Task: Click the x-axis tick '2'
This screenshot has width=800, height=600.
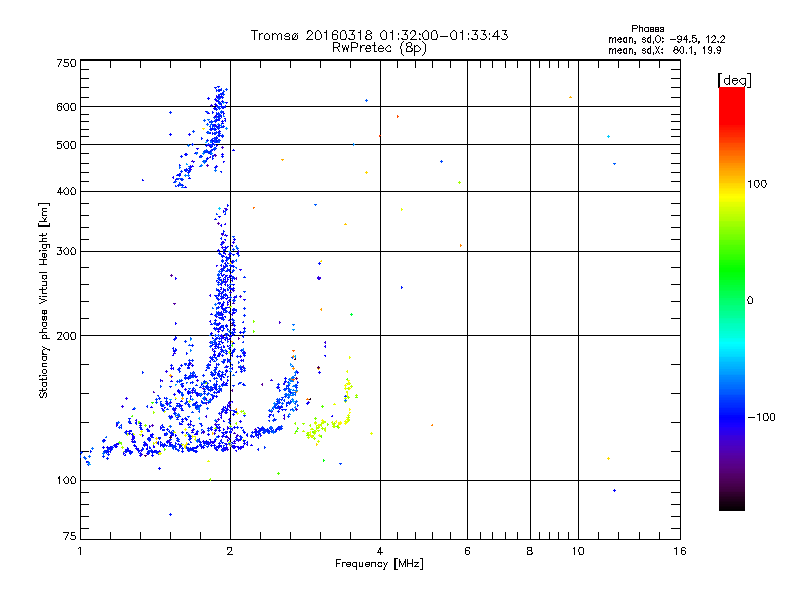Action: coord(230,551)
